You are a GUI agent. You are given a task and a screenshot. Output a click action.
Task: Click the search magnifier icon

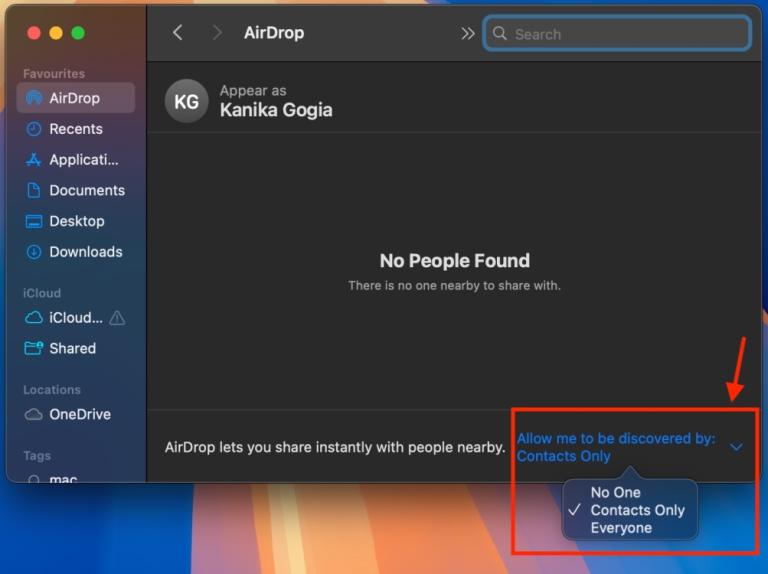[x=500, y=33]
